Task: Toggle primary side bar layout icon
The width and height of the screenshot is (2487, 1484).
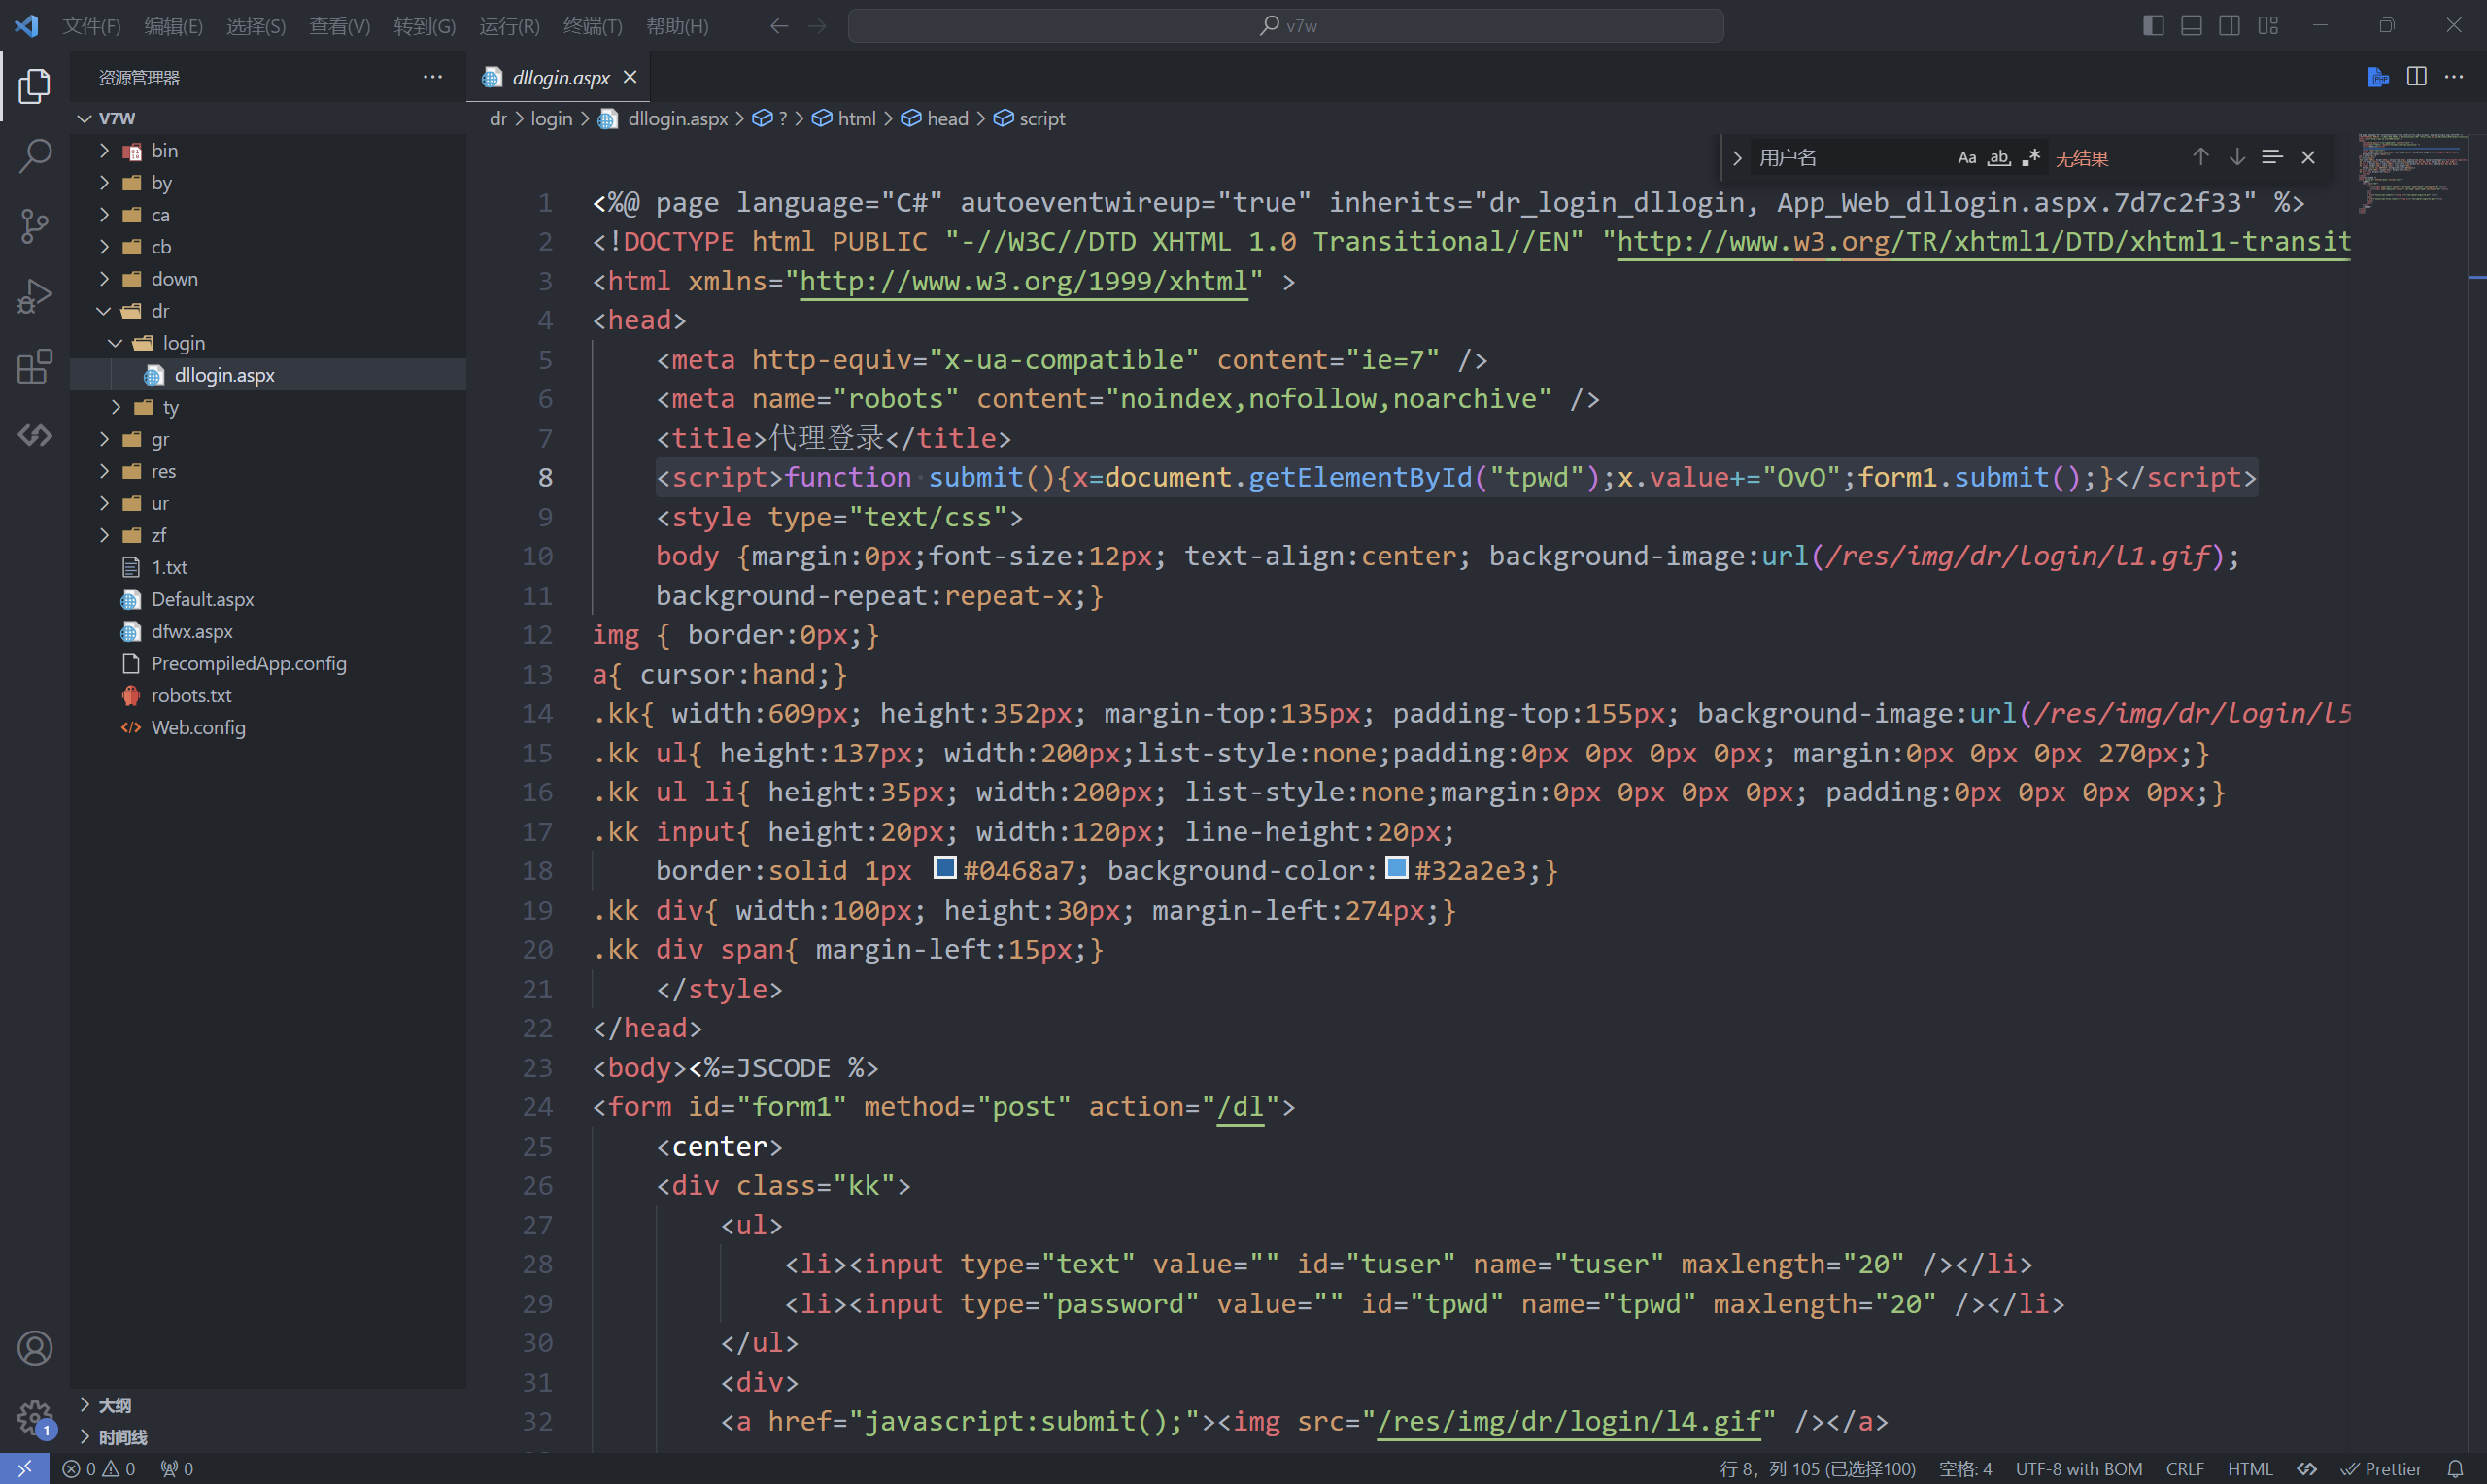Action: [2153, 25]
